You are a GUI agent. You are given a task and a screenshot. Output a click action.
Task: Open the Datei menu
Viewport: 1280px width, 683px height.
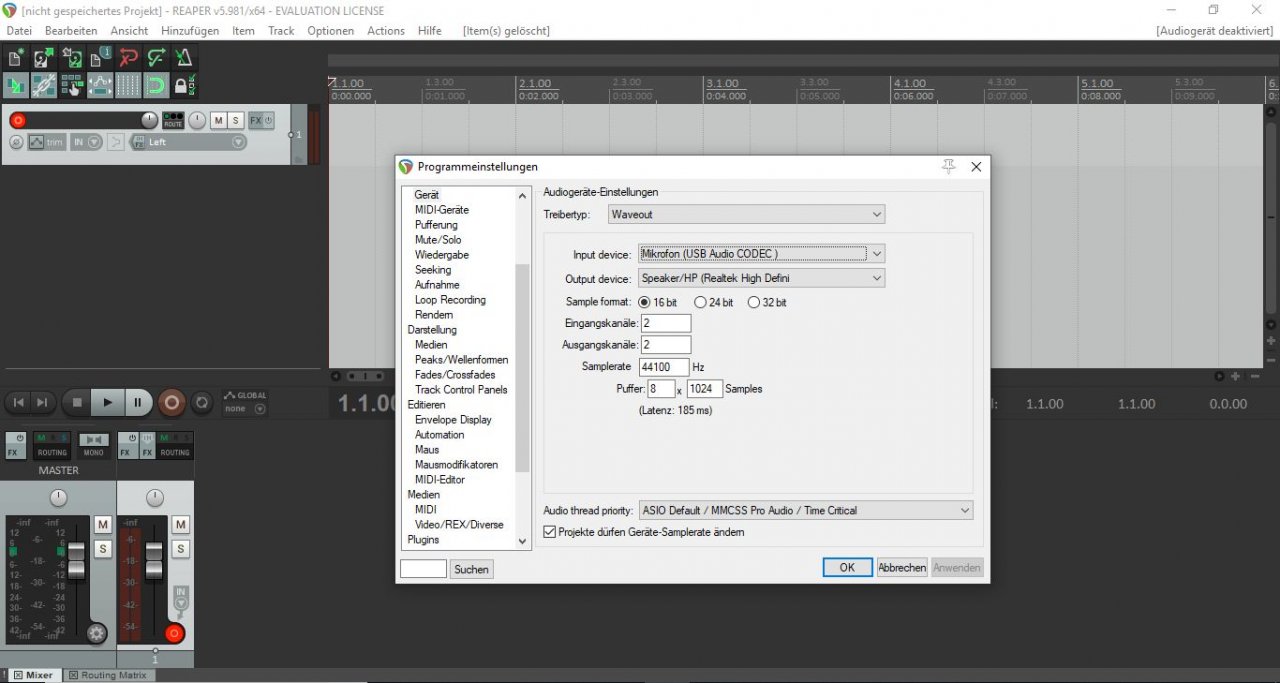point(19,31)
